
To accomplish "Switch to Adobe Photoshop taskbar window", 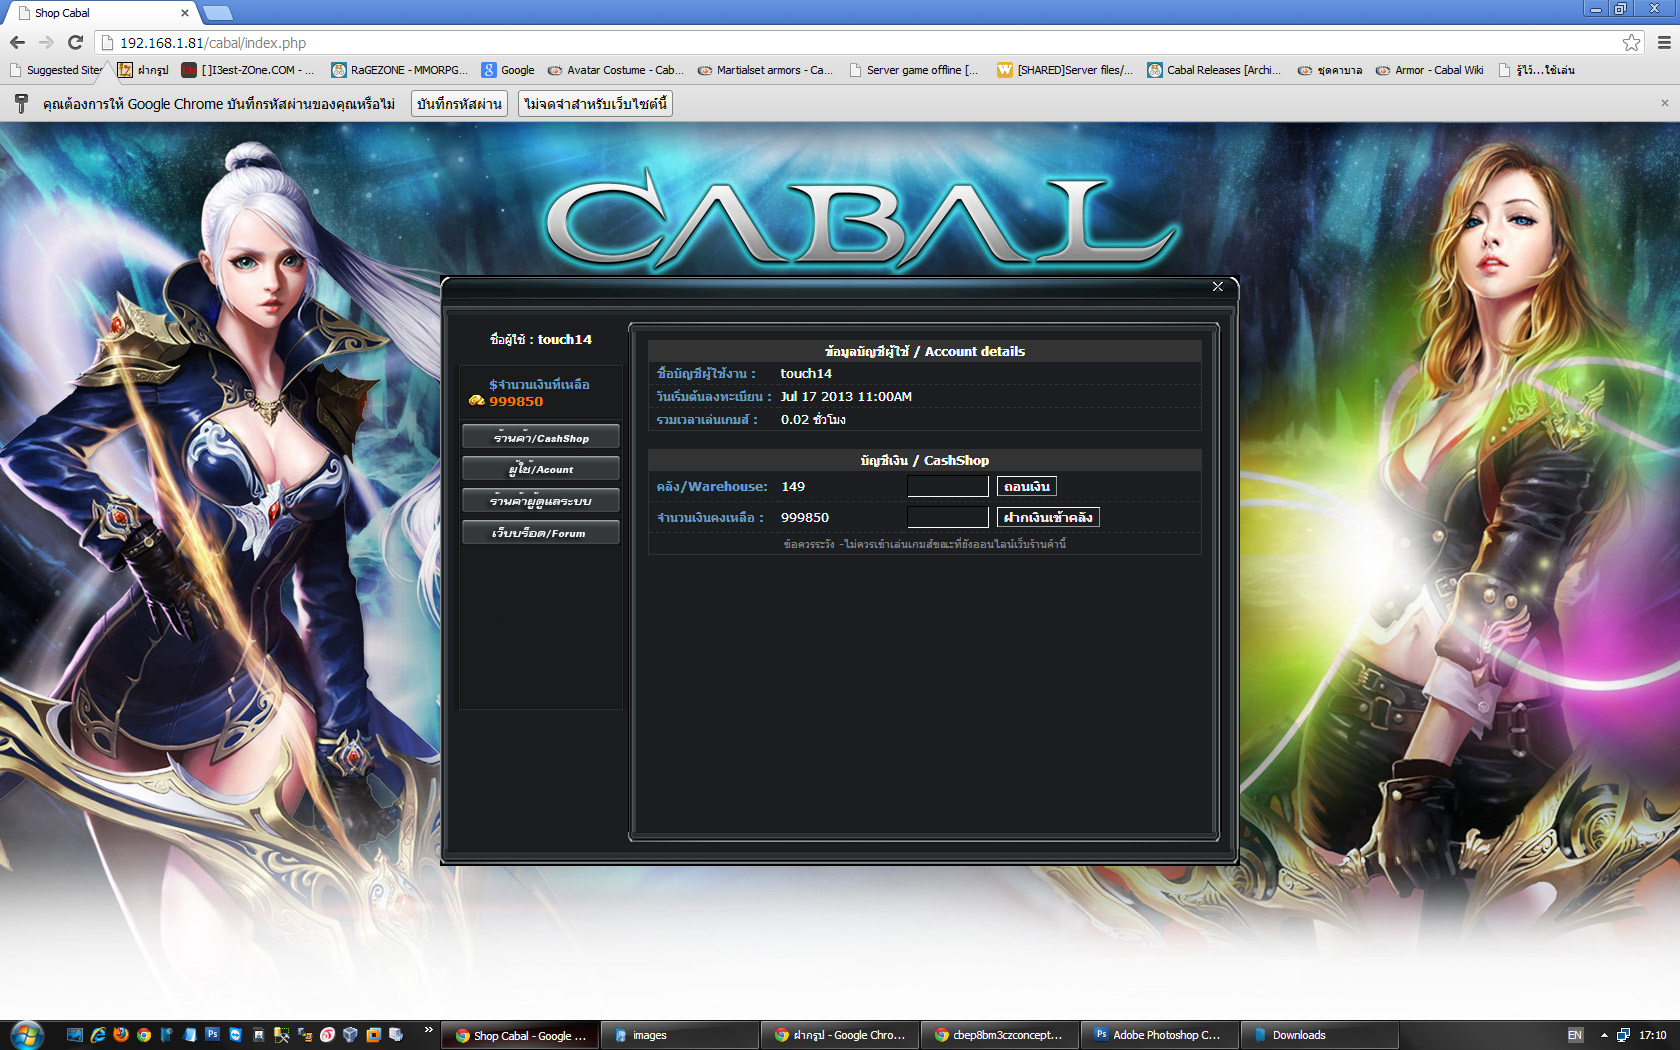I will click(x=1161, y=1035).
